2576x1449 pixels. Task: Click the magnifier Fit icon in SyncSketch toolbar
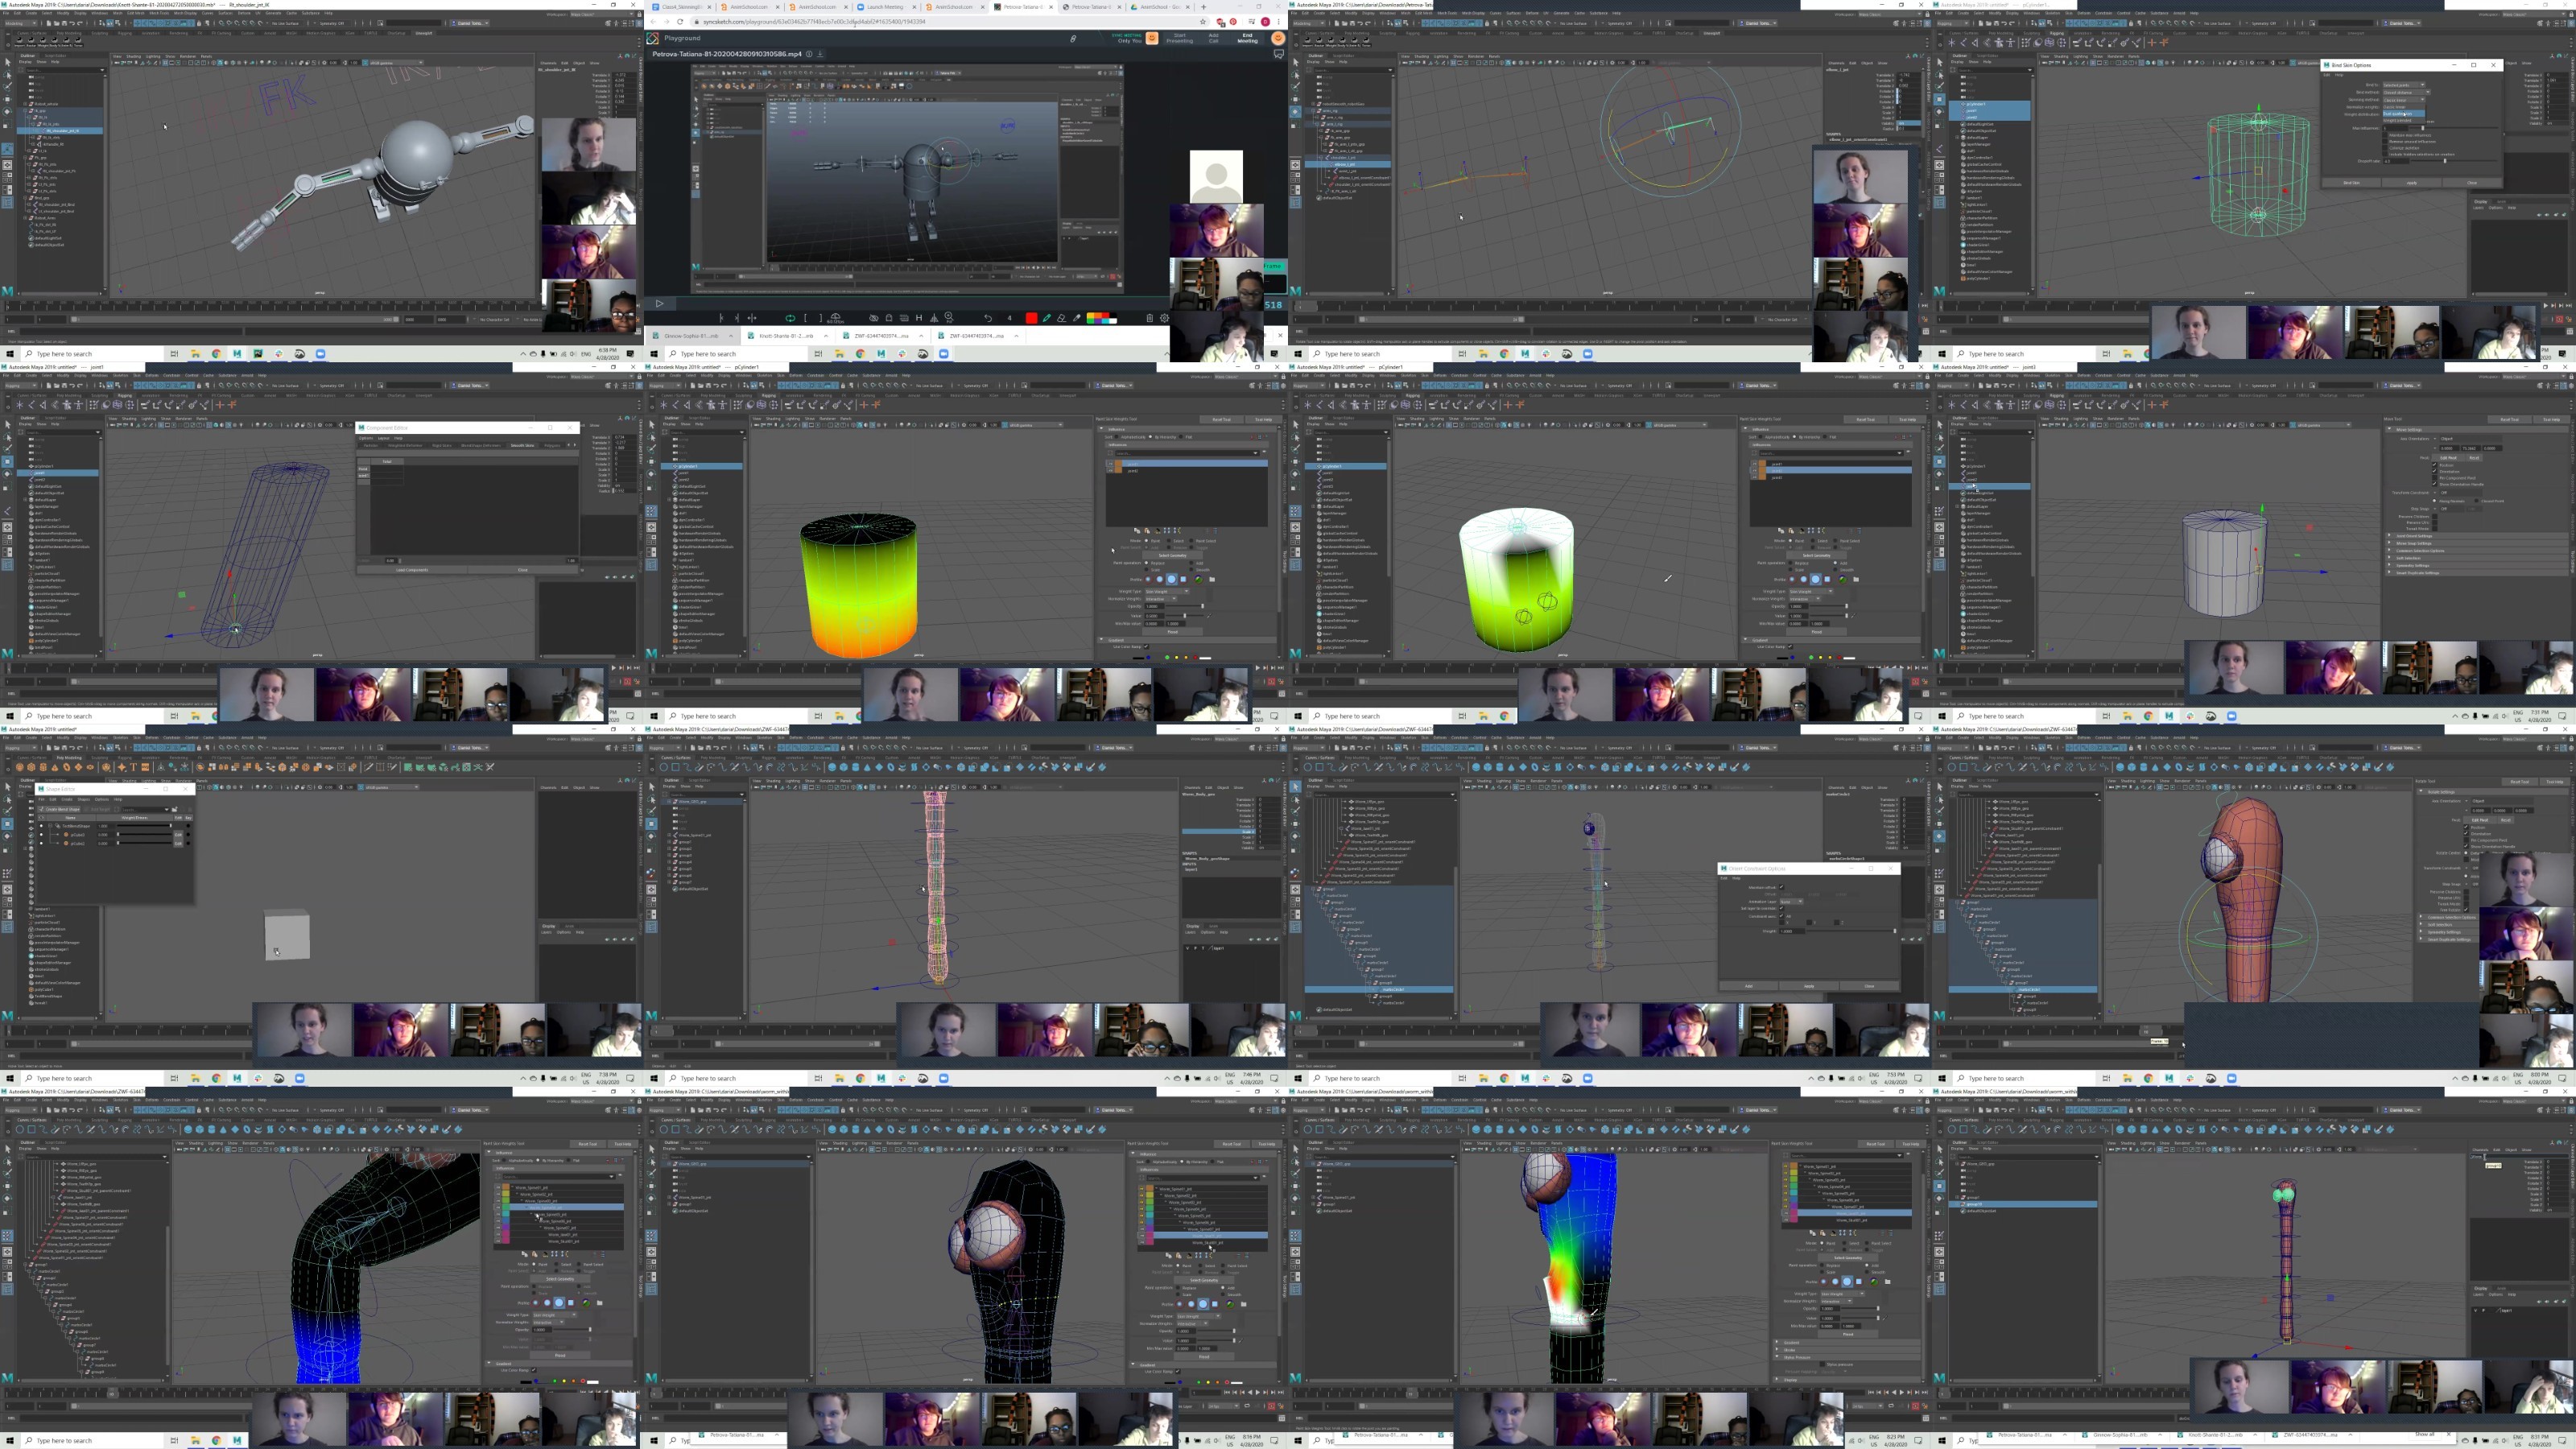(x=949, y=318)
